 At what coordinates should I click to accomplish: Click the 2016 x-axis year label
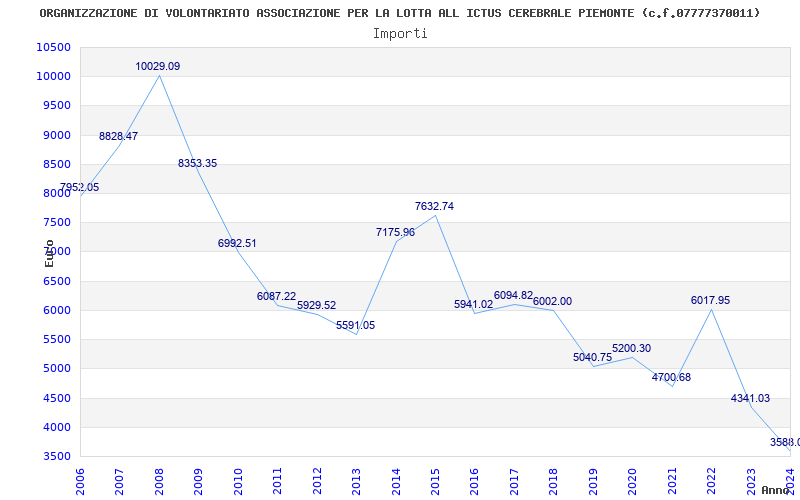click(474, 481)
